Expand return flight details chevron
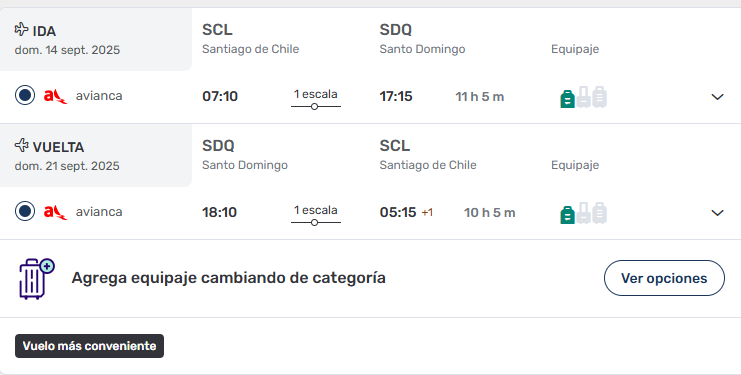 coord(717,213)
